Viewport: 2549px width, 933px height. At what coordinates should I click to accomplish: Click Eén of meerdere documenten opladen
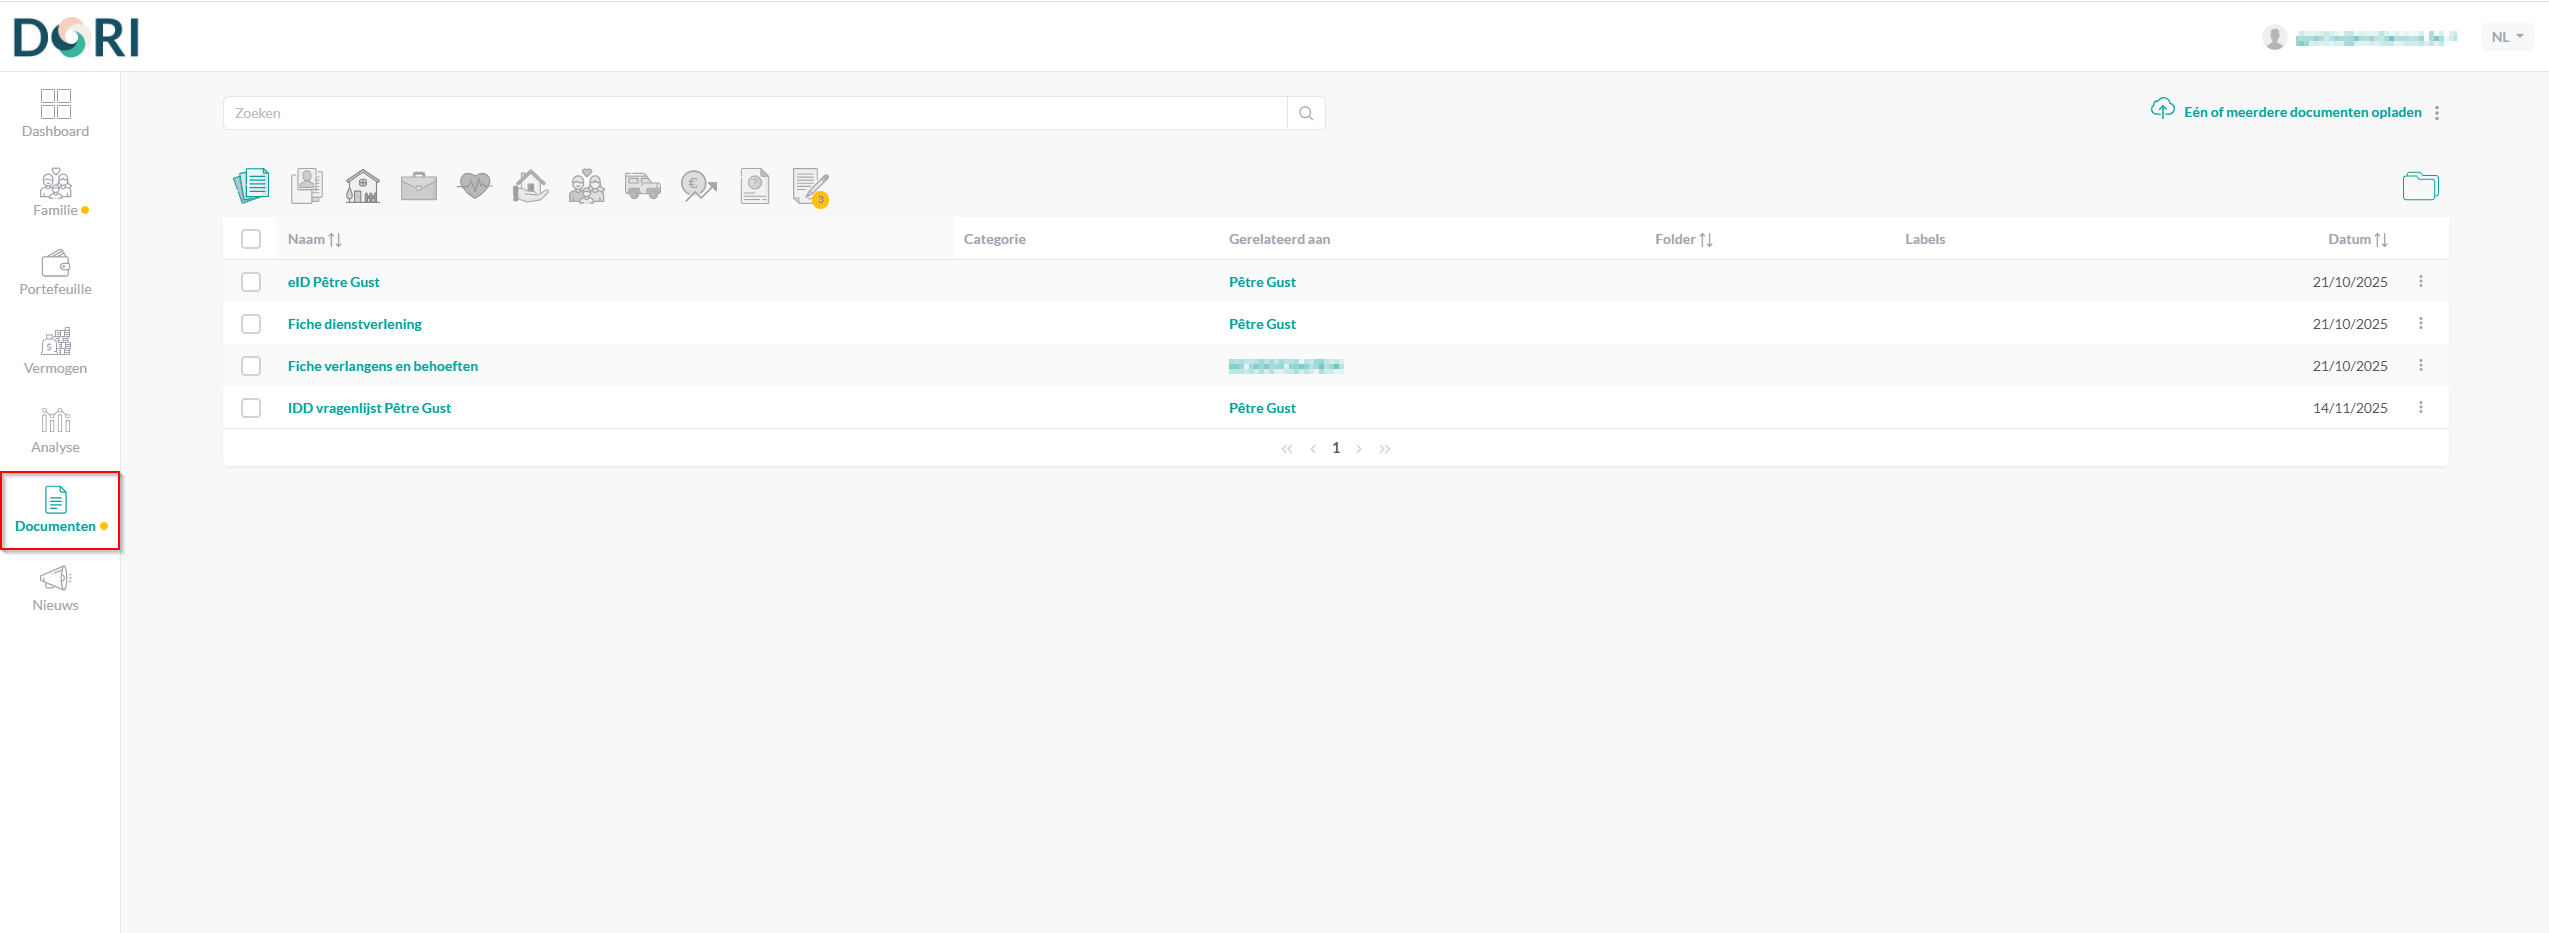tap(2302, 112)
